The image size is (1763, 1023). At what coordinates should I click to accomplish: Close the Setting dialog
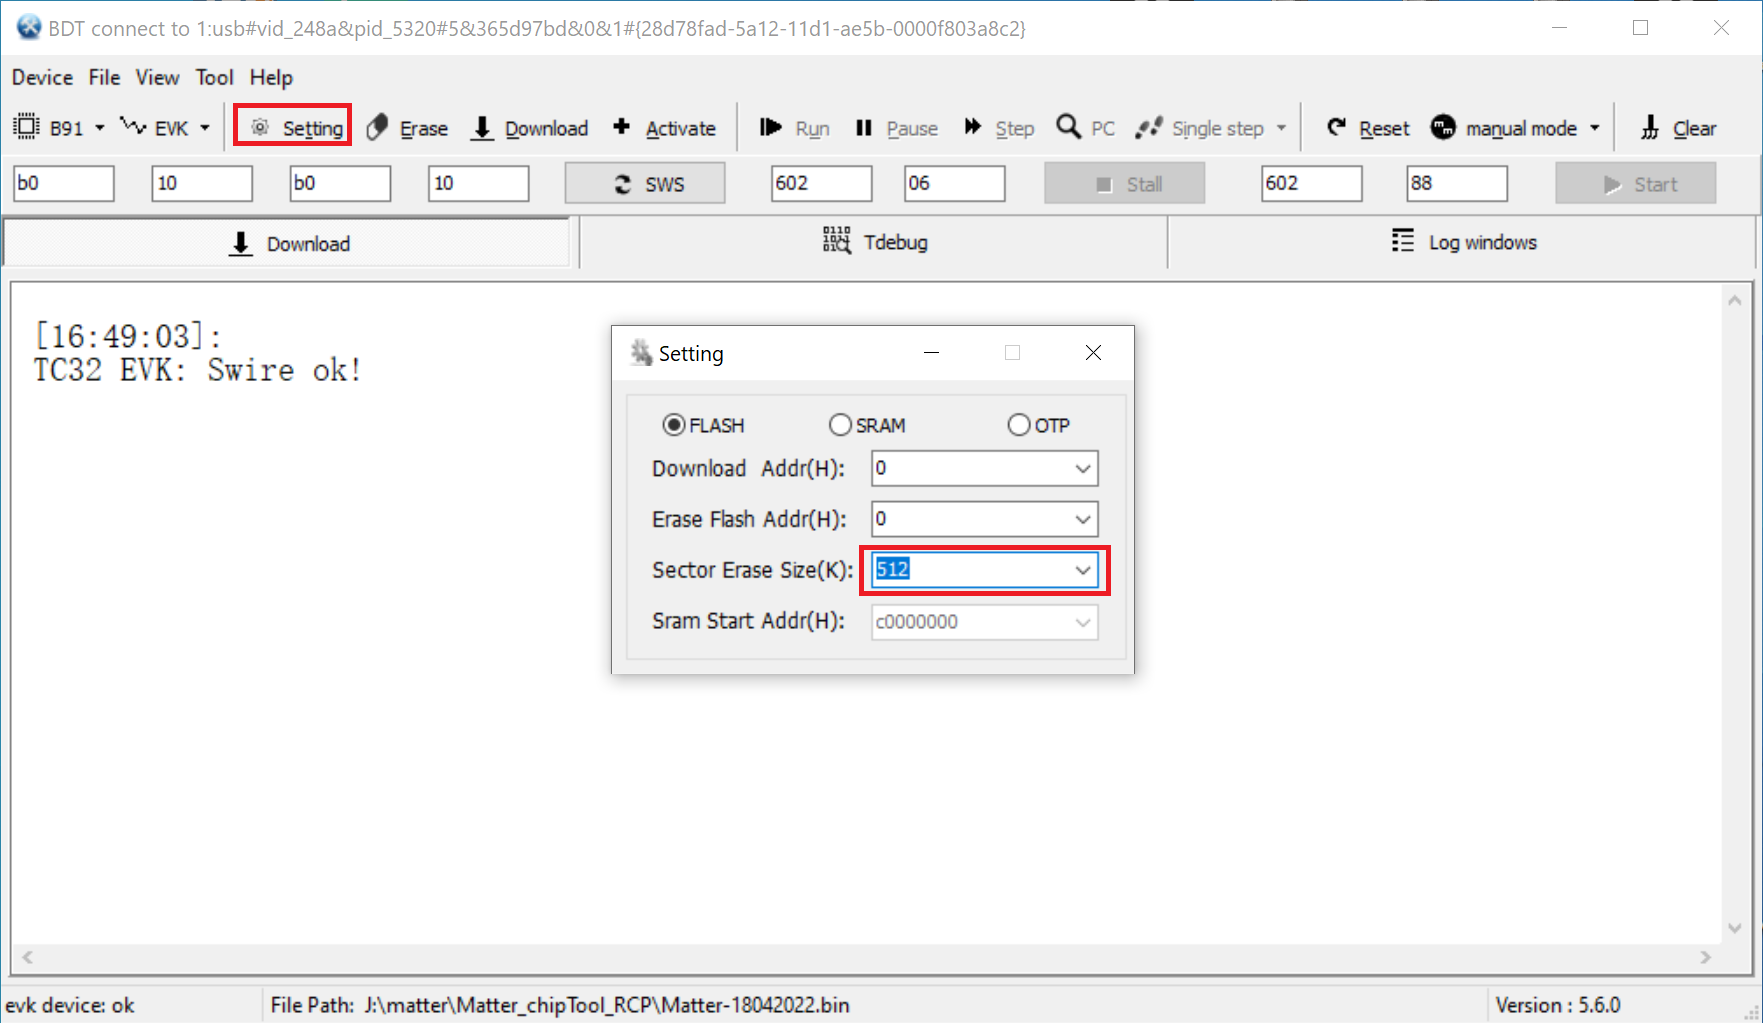[1093, 352]
